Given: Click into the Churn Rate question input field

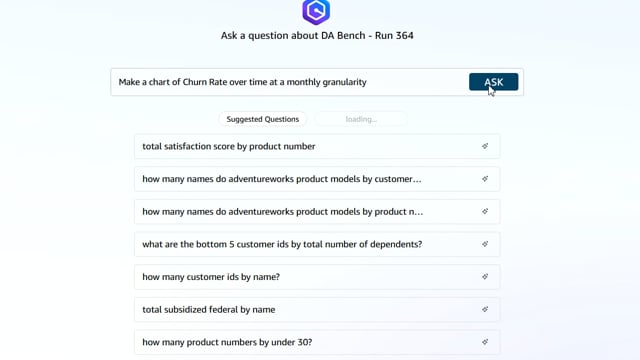Looking at the screenshot, I should click(x=289, y=82).
